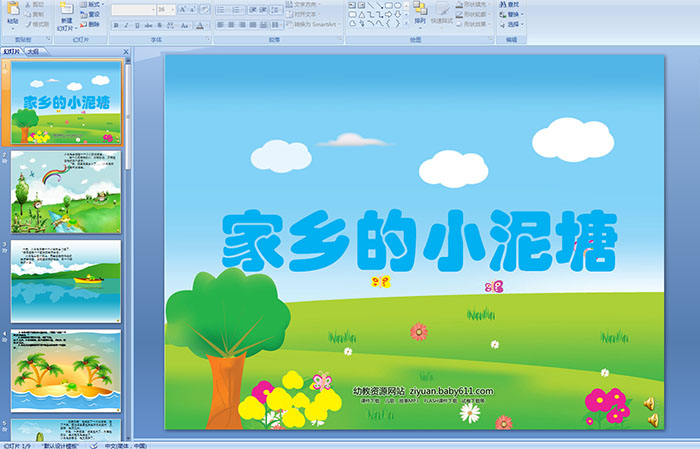Justify paragraph text
The width and height of the screenshot is (700, 449).
coord(253,25)
